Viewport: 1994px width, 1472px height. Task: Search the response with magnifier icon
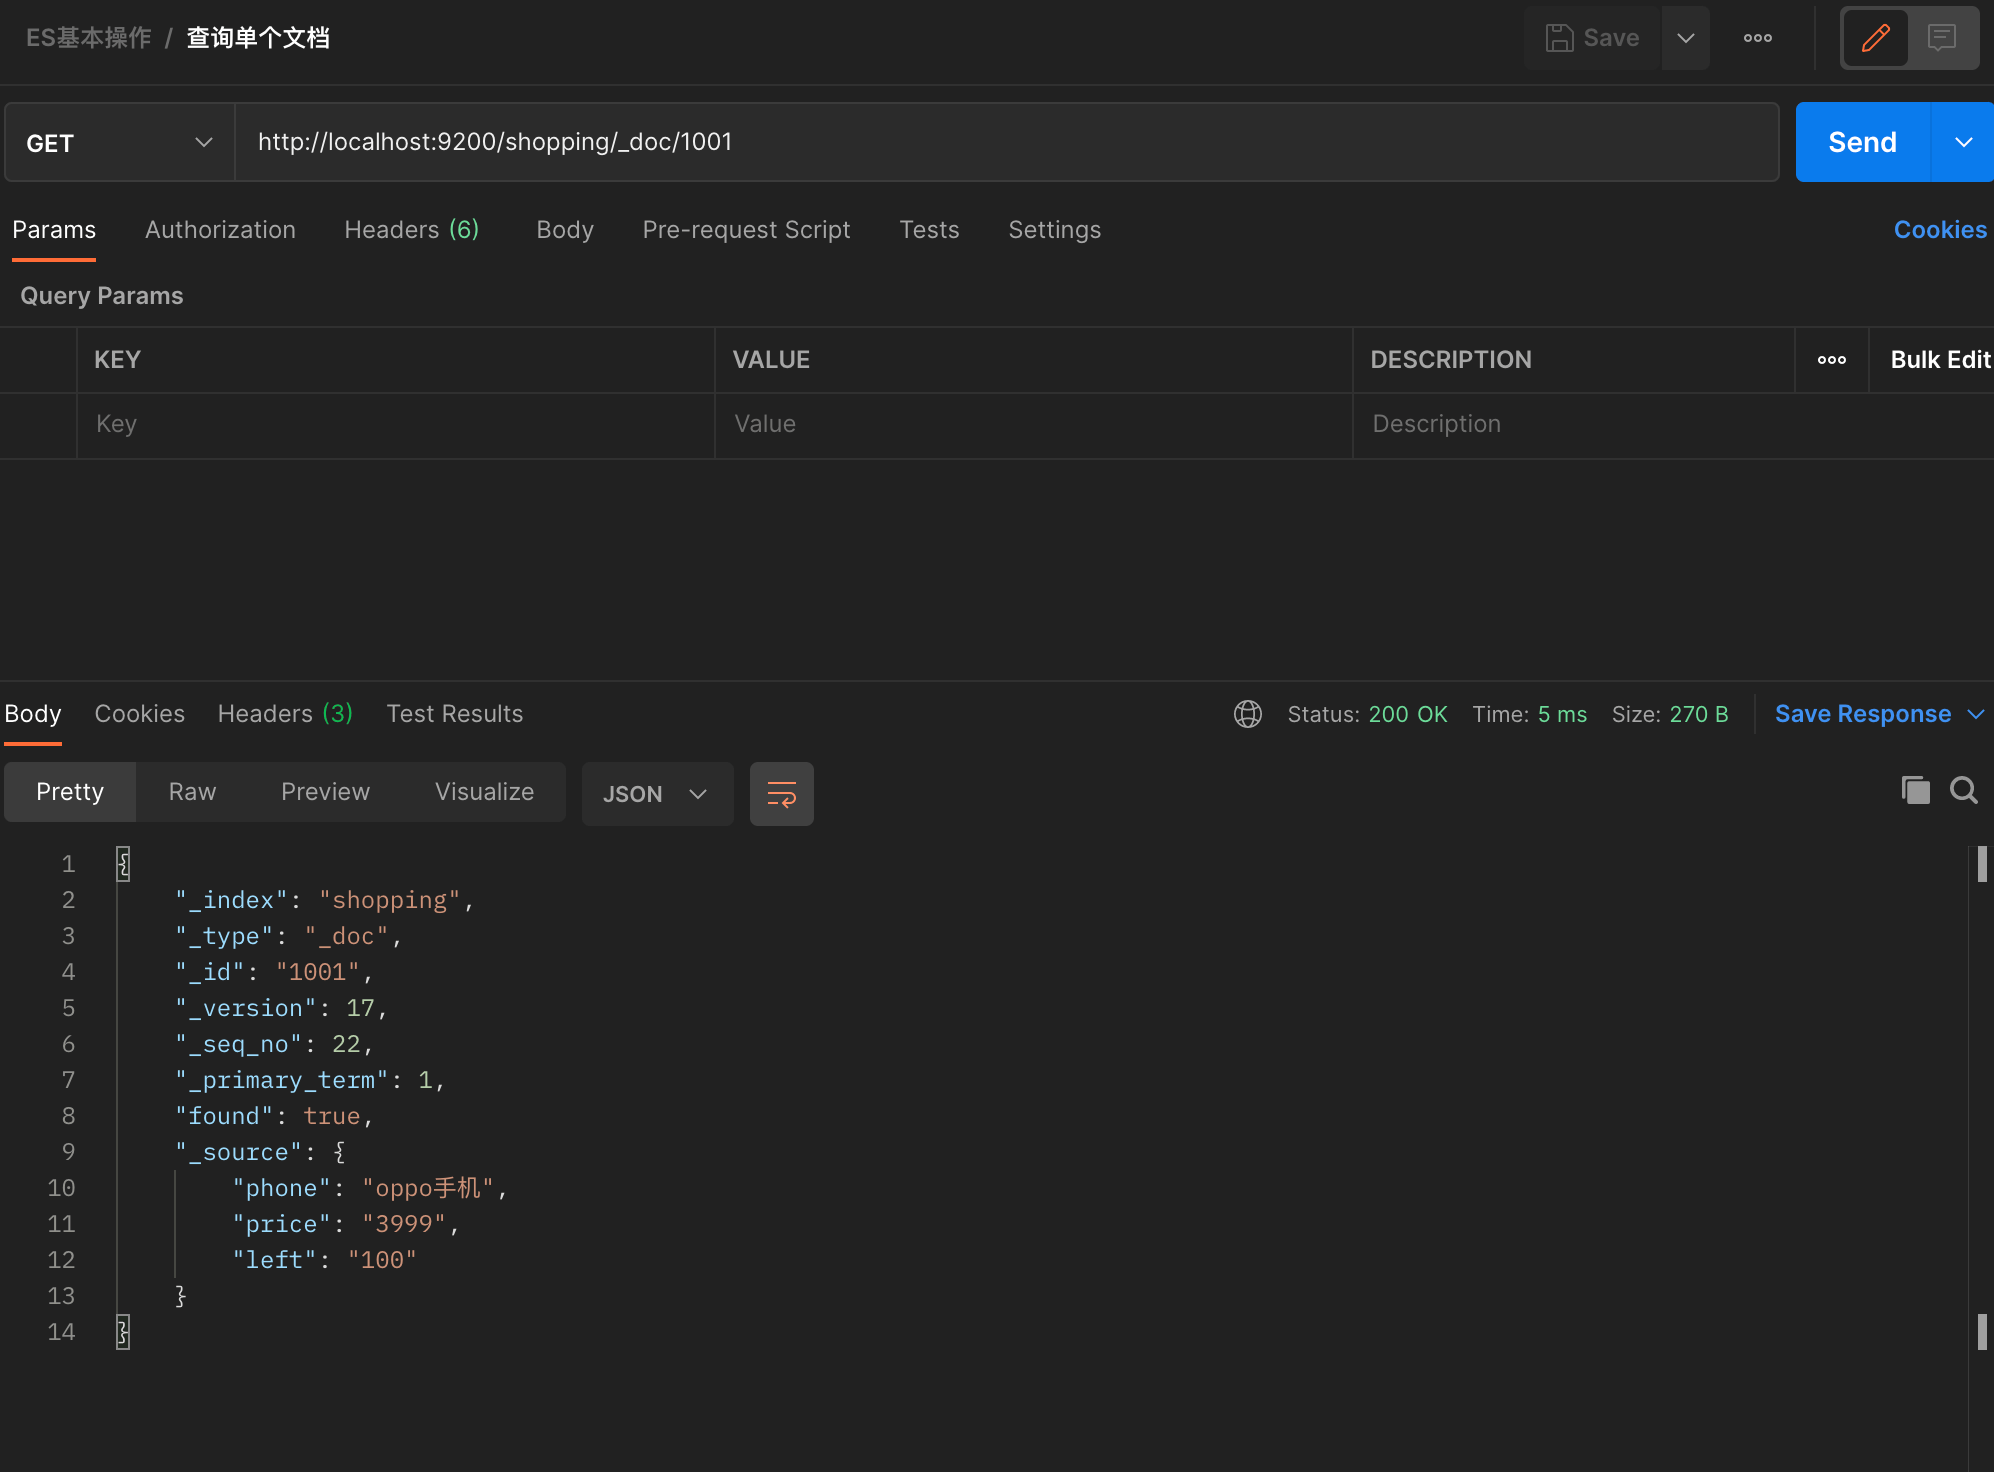1963,790
